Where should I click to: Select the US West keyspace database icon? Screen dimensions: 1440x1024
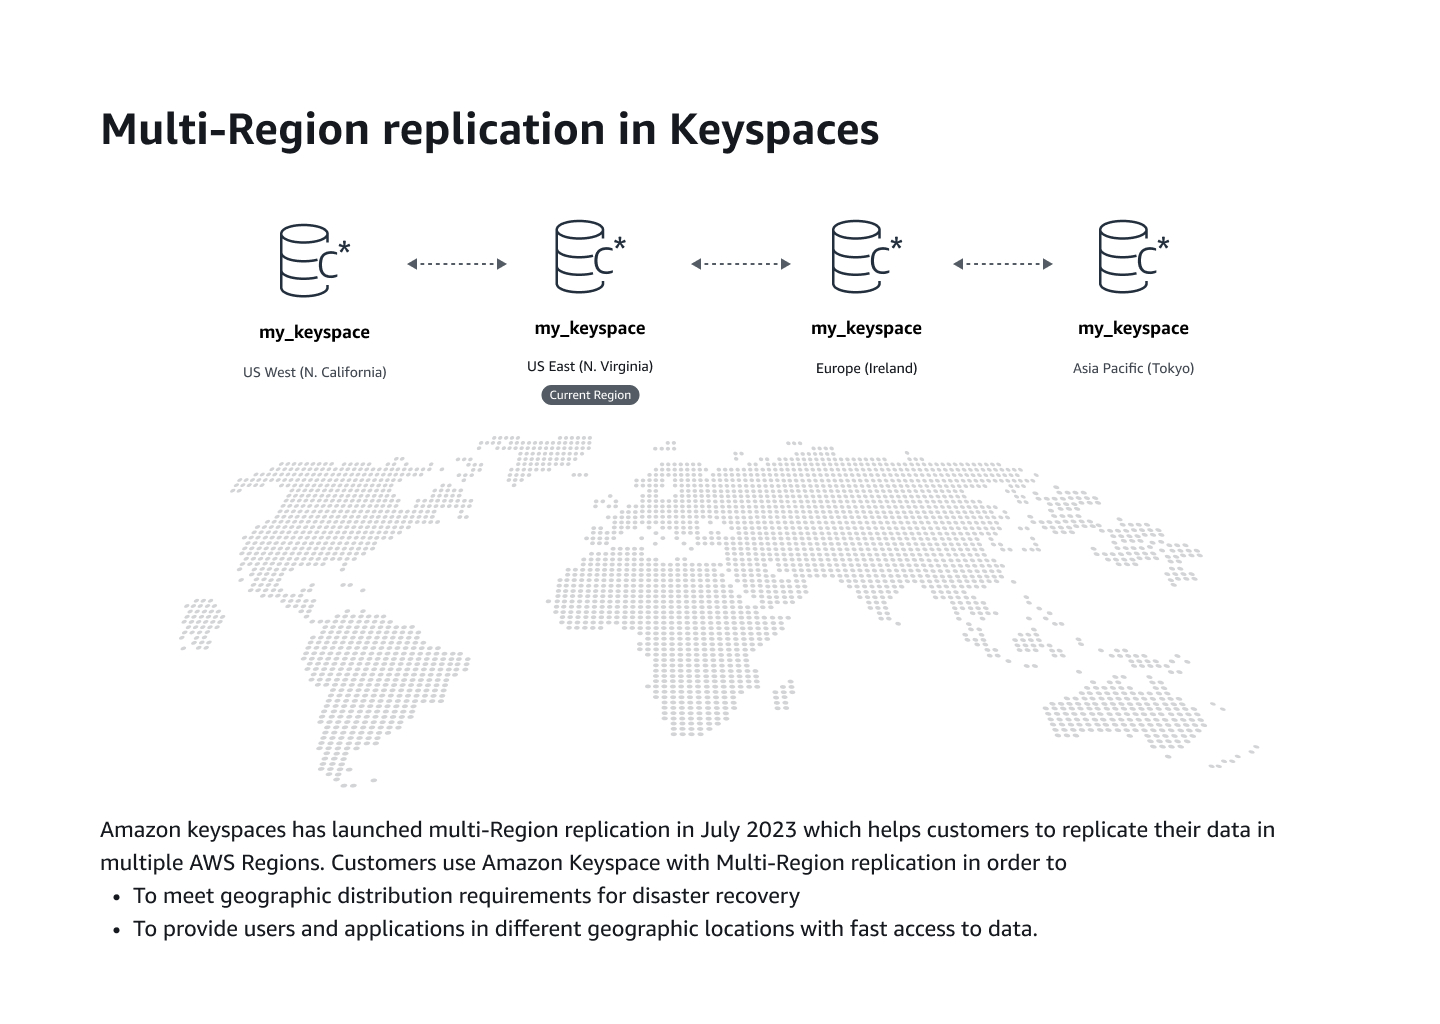point(305,262)
